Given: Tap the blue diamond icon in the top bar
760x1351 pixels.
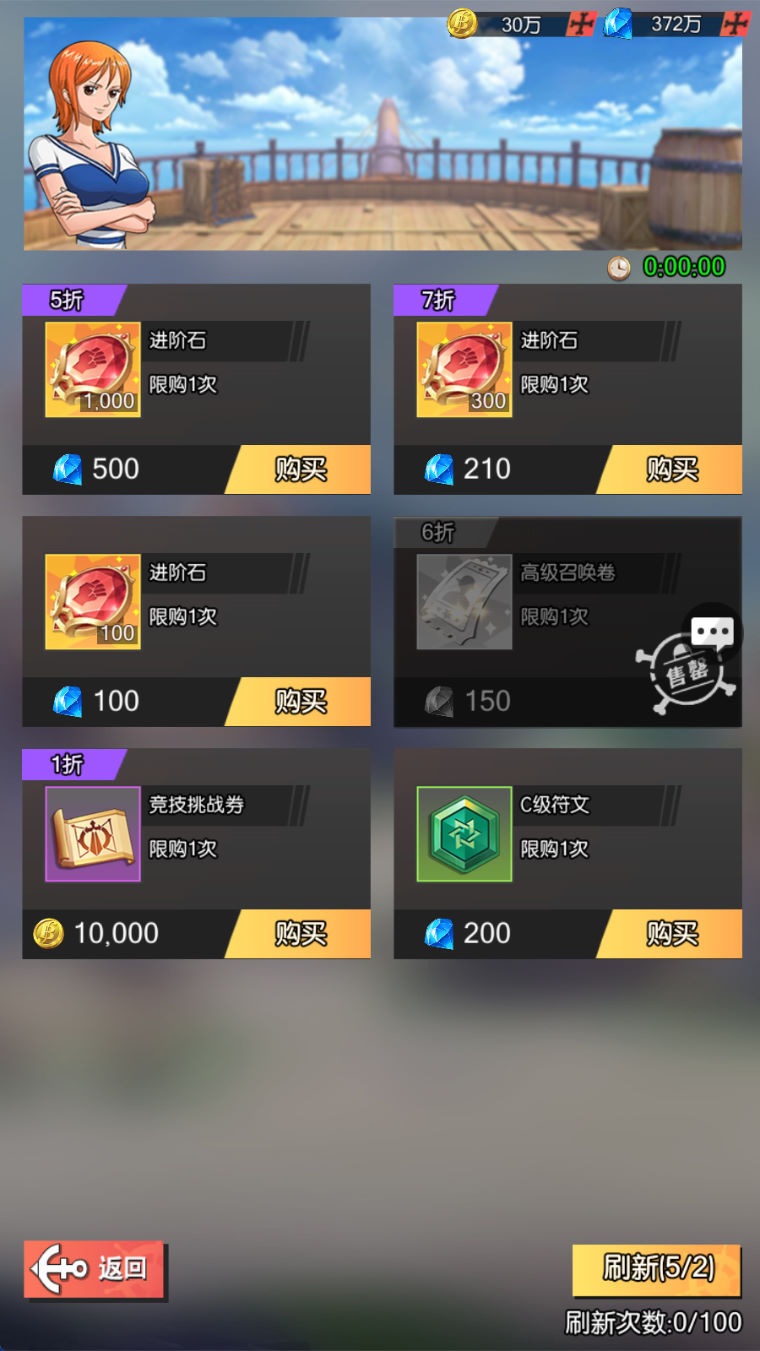Looking at the screenshot, I should click(617, 23).
